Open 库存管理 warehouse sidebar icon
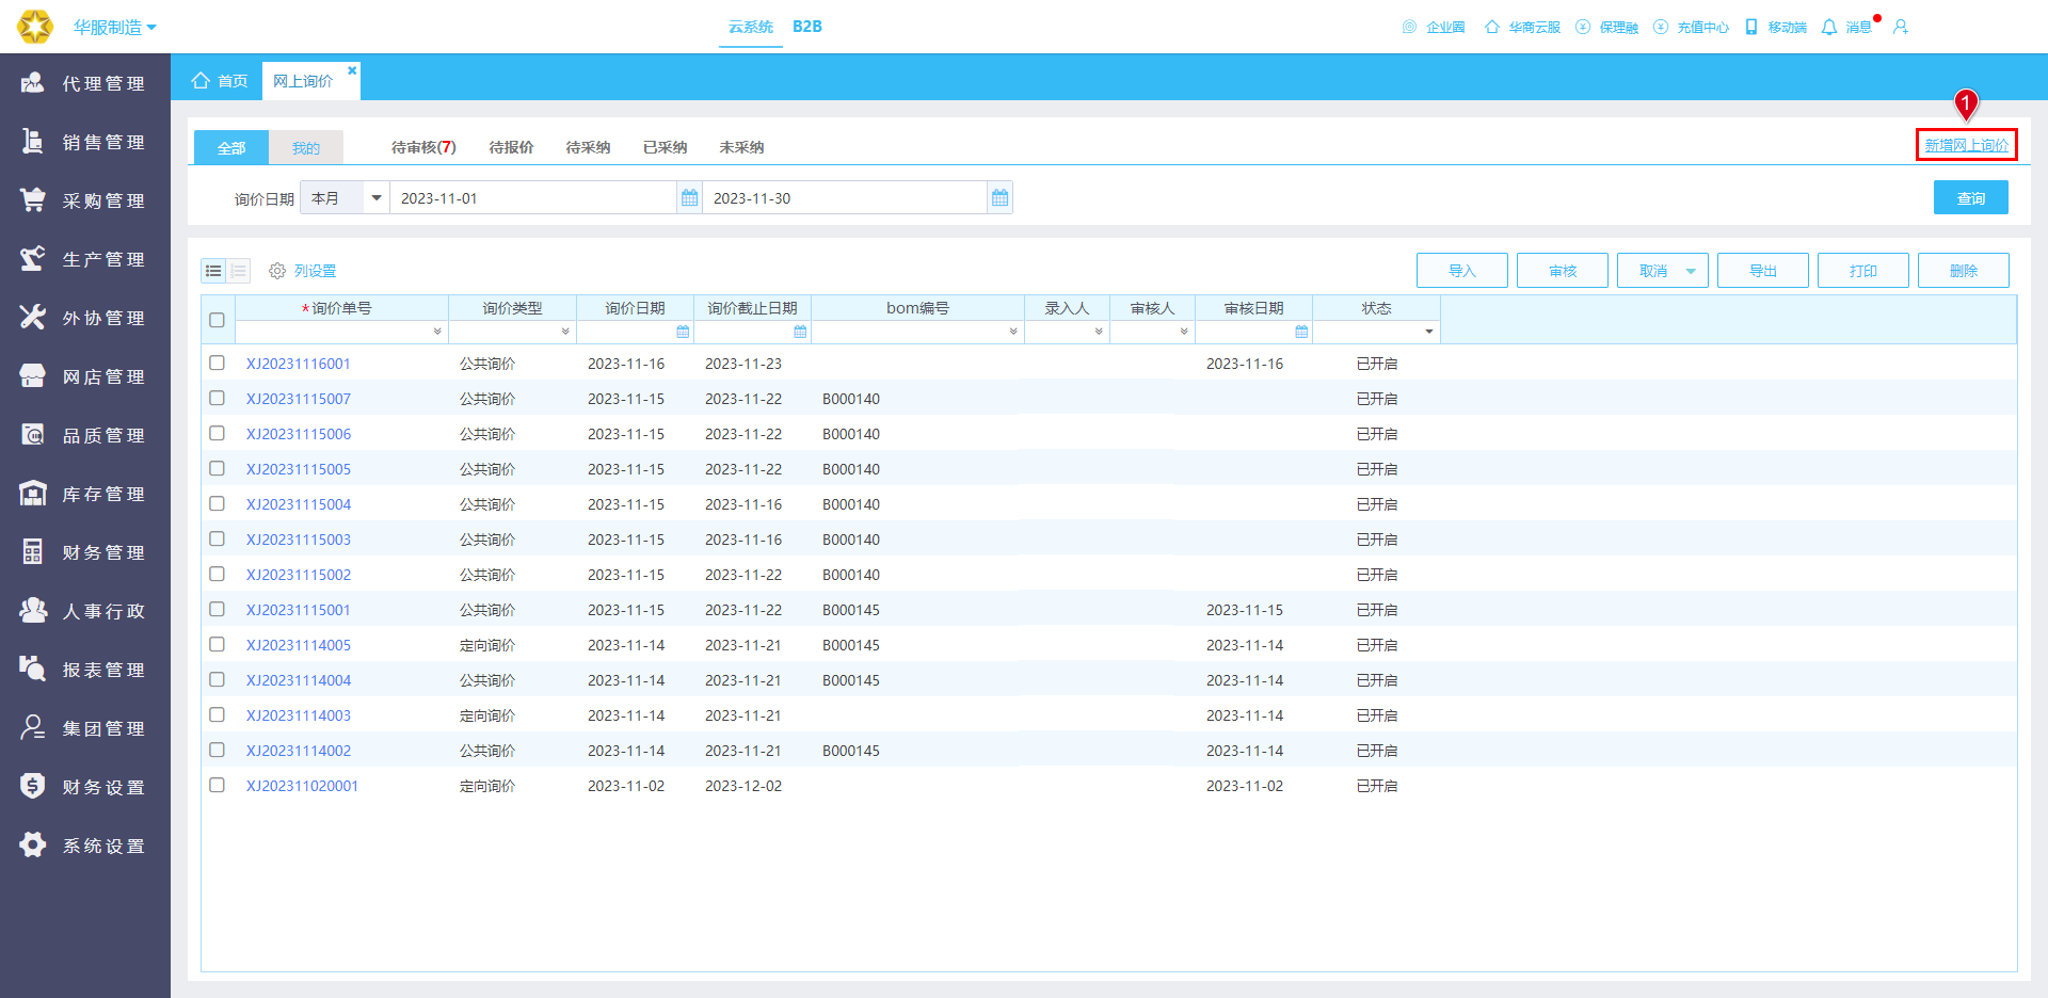The image size is (2048, 998). pyautogui.click(x=32, y=493)
